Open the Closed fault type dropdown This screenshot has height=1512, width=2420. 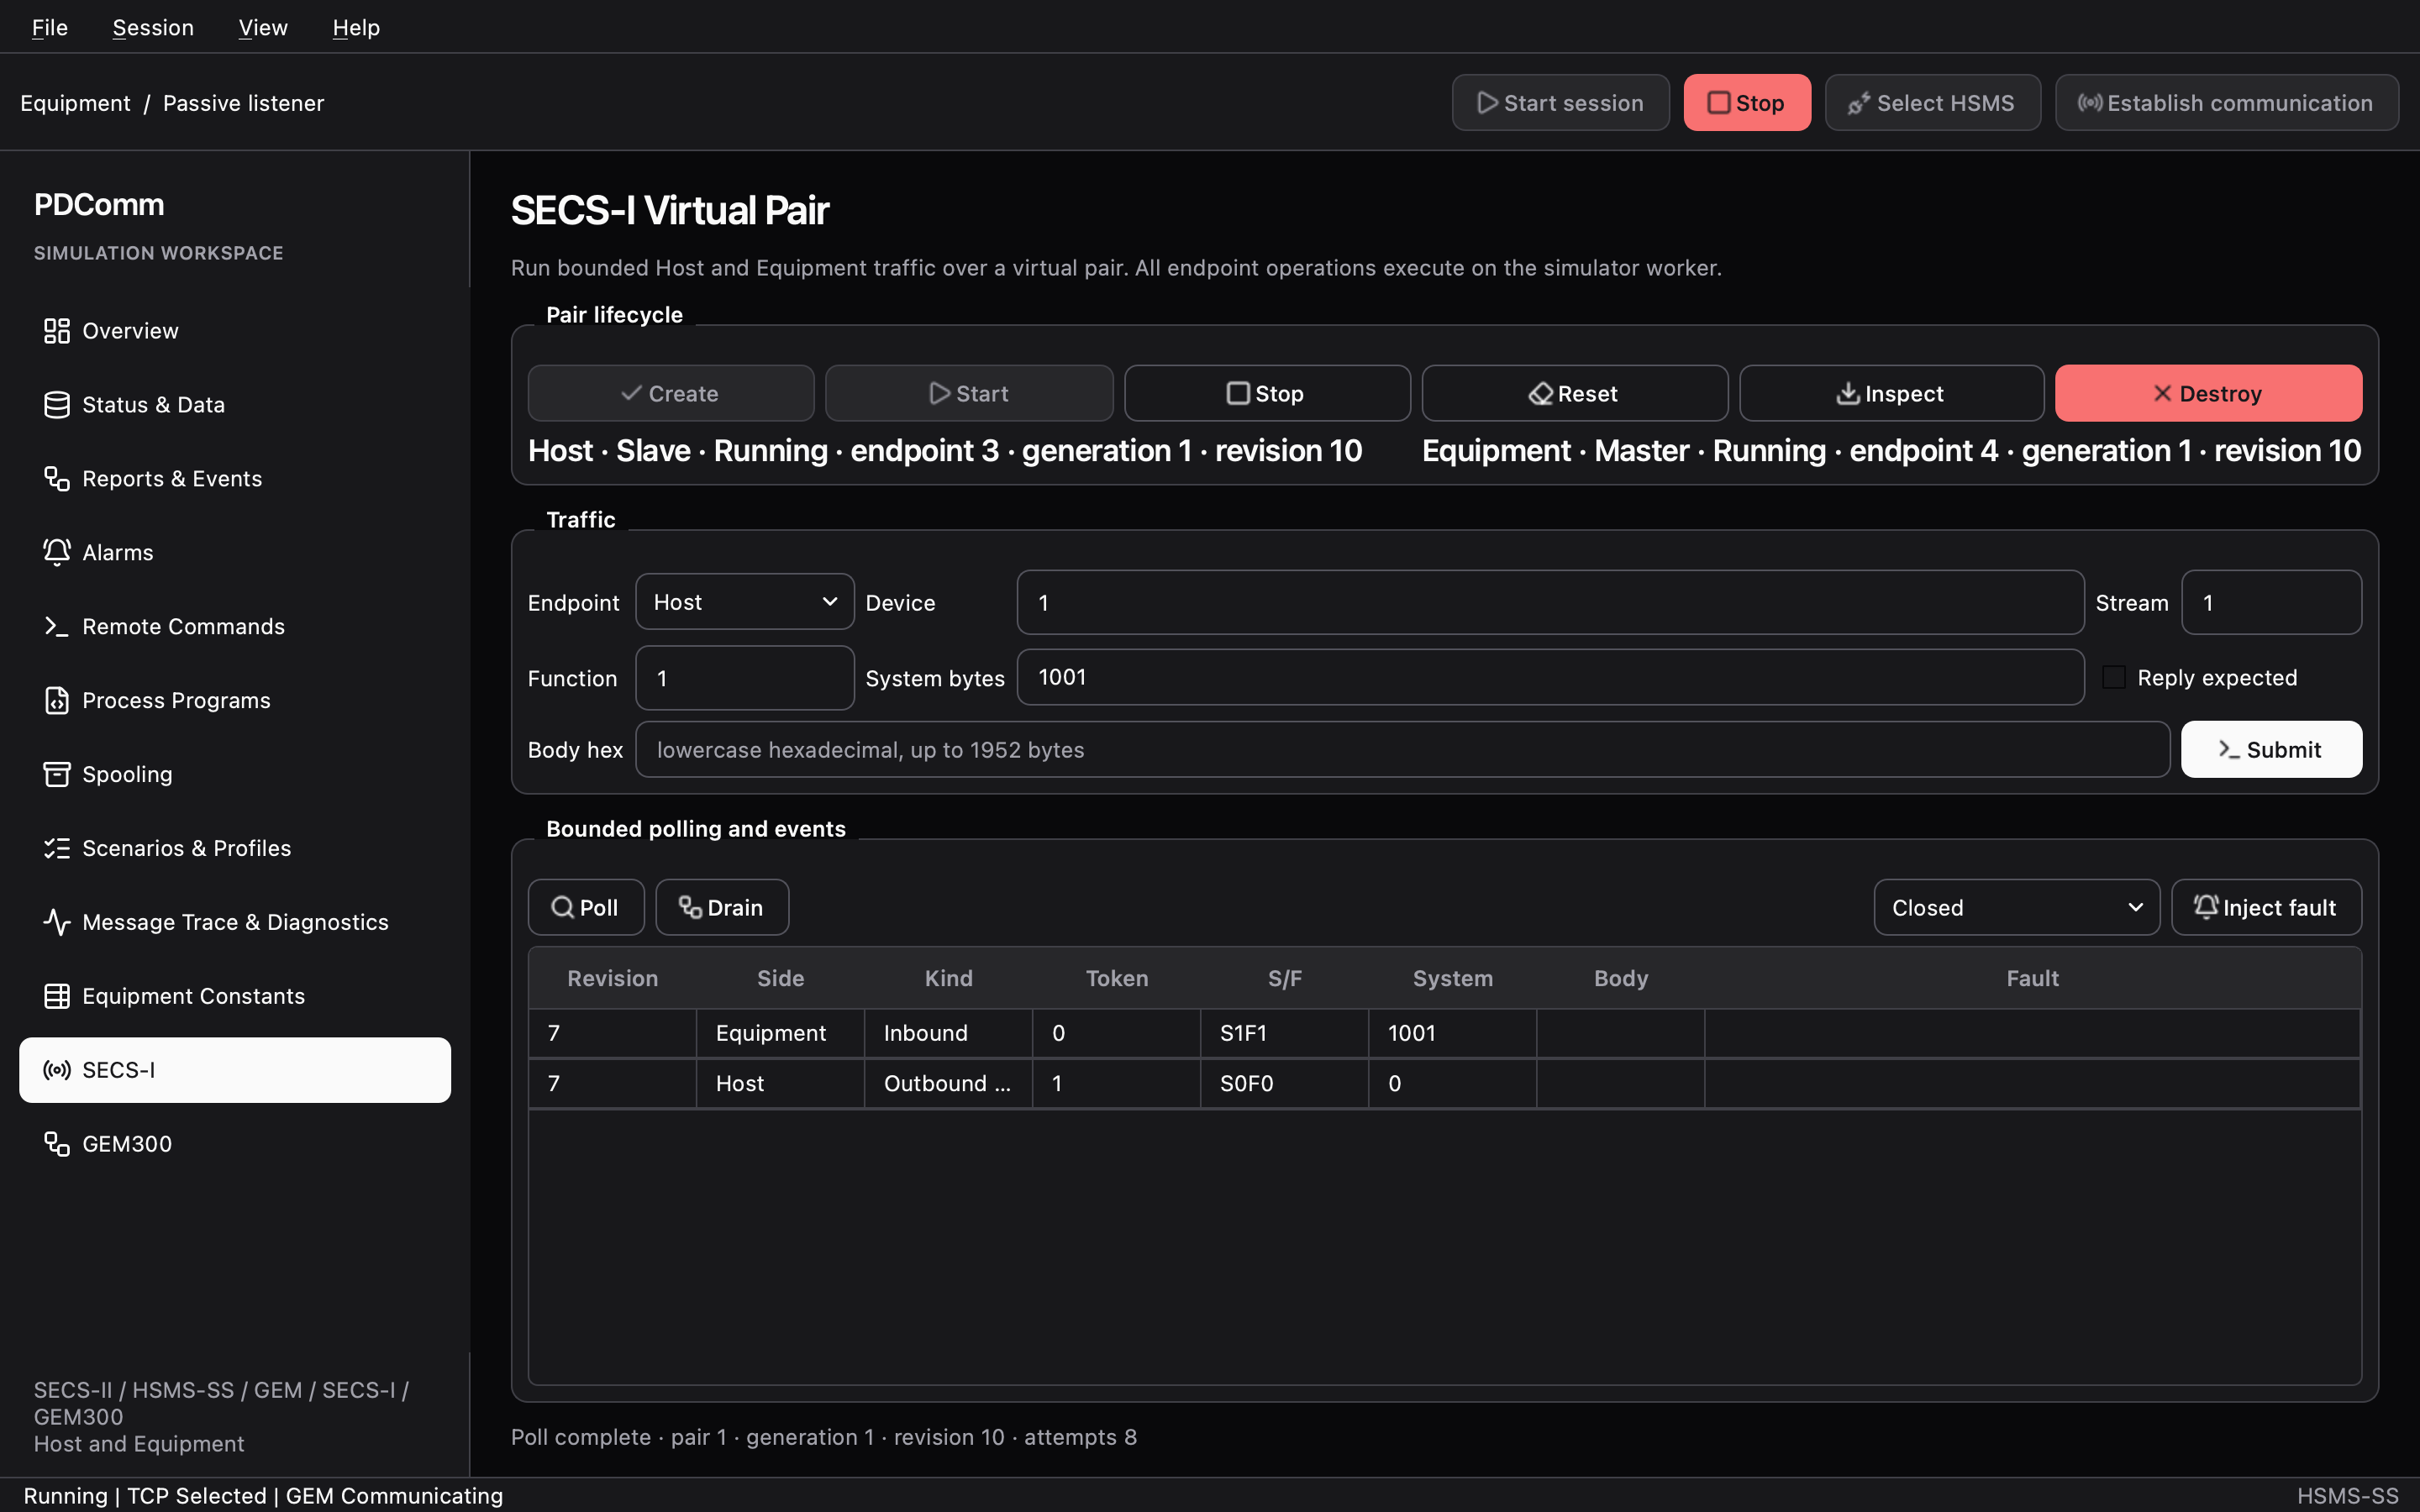(x=2016, y=907)
